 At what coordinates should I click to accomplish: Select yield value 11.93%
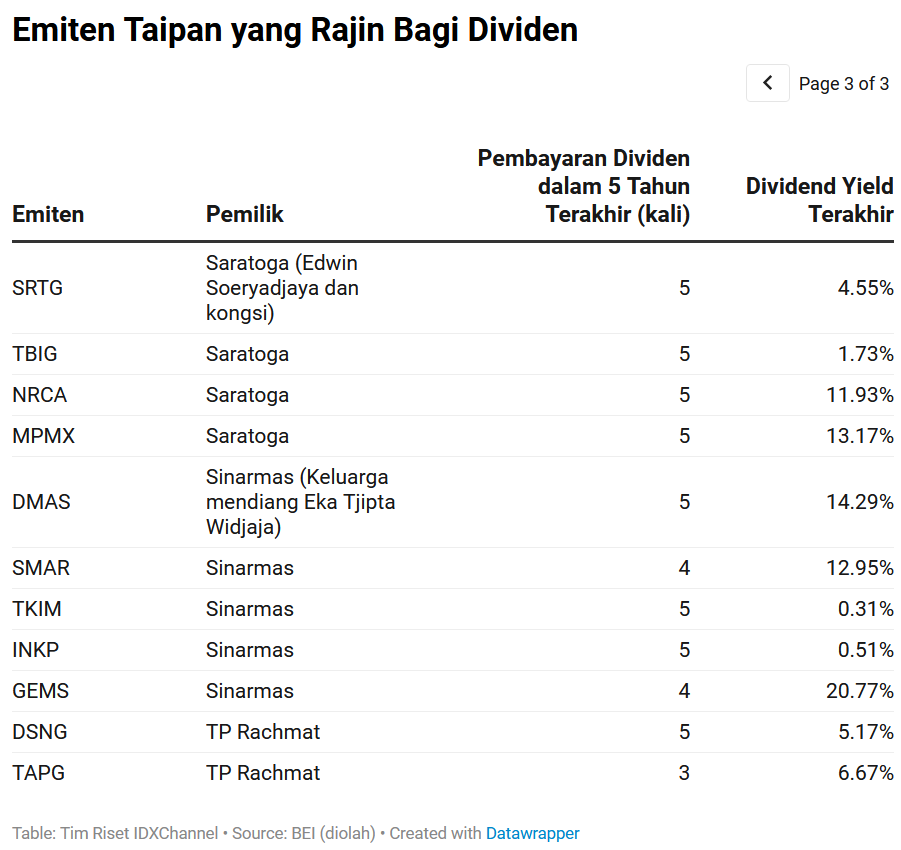point(860,395)
